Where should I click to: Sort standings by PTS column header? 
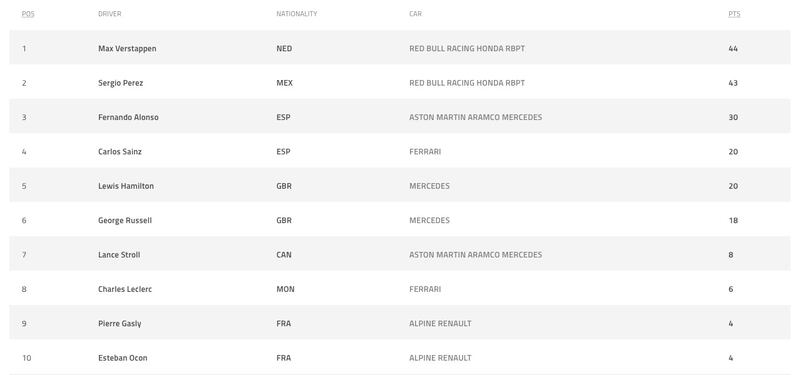click(x=734, y=14)
